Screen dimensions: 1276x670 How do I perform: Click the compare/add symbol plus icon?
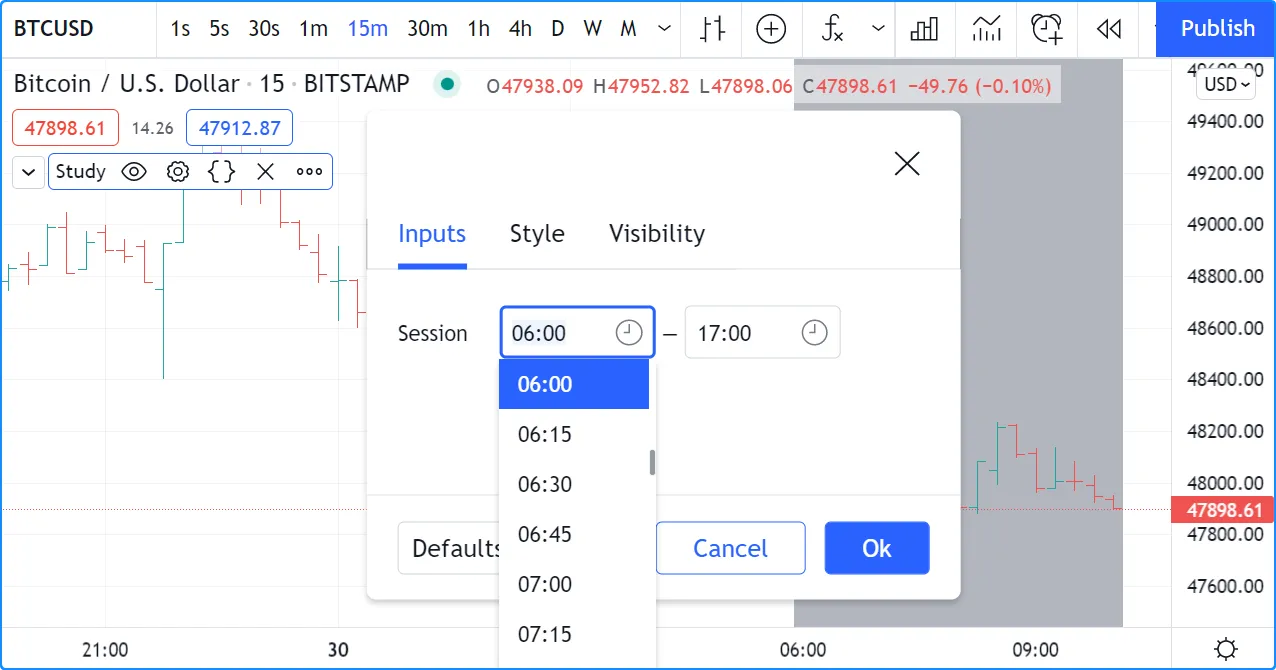coord(771,29)
